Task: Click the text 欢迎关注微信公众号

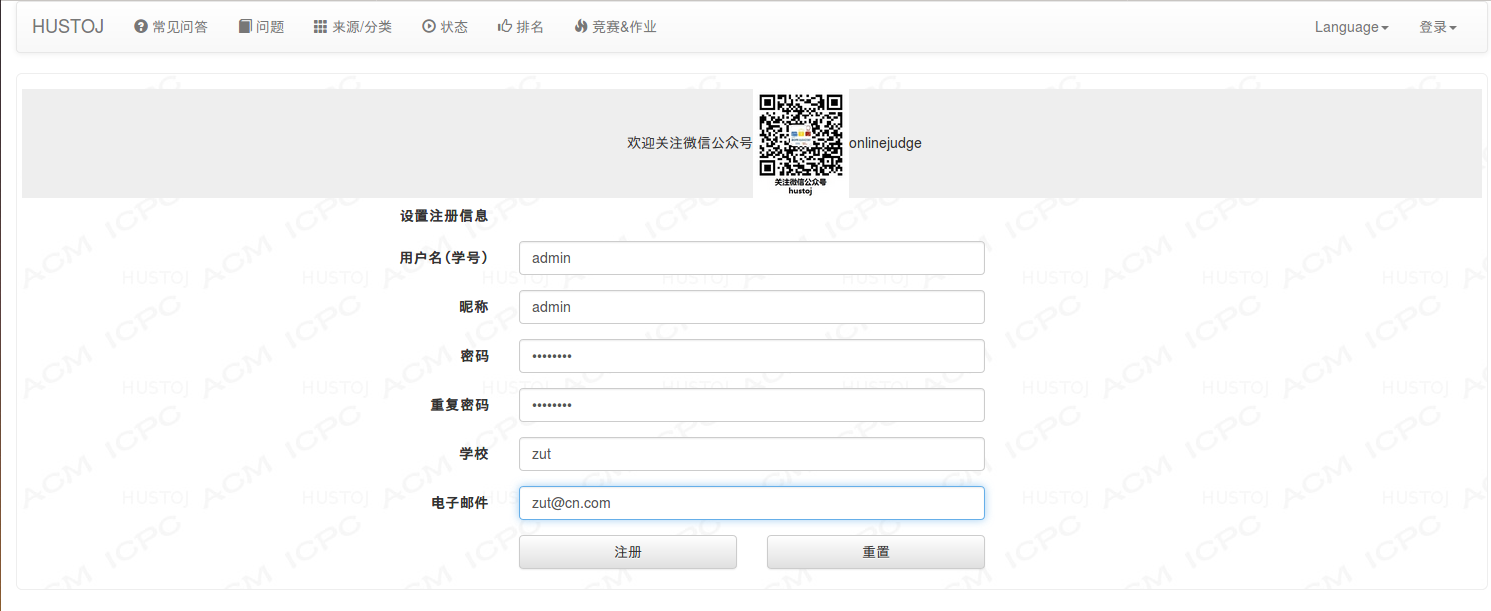Action: [x=689, y=143]
